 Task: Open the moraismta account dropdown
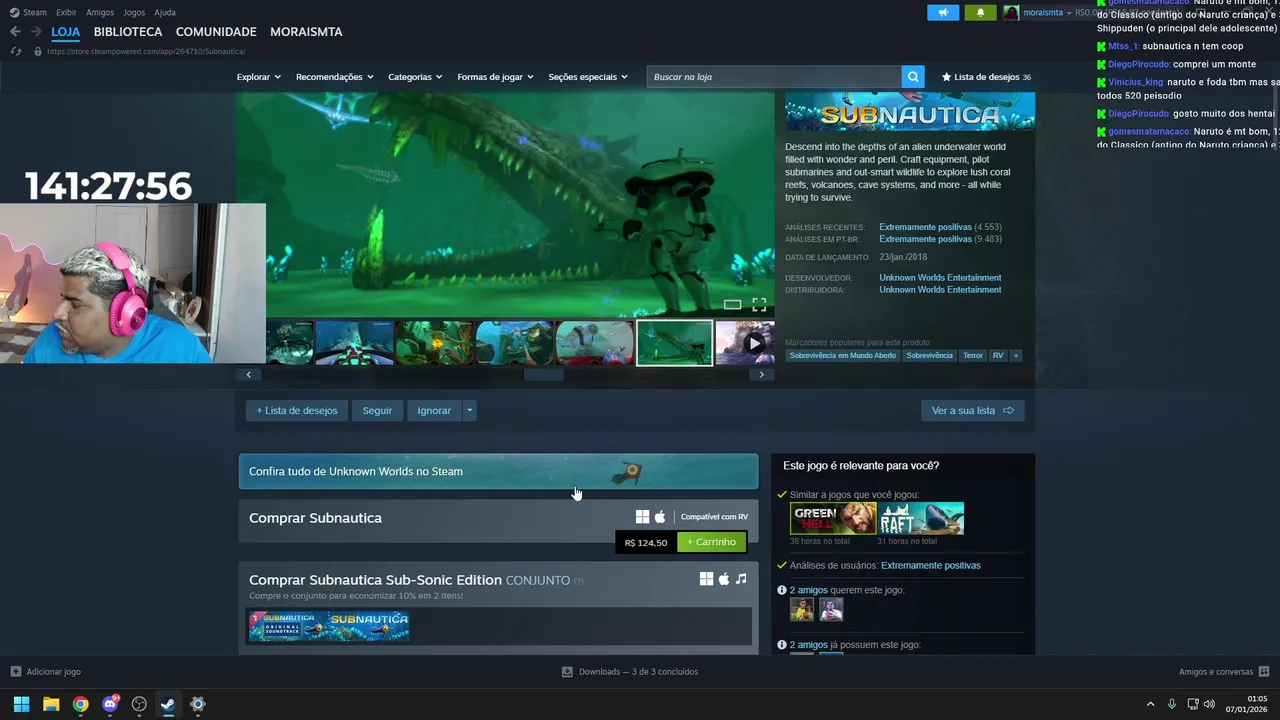1048,13
